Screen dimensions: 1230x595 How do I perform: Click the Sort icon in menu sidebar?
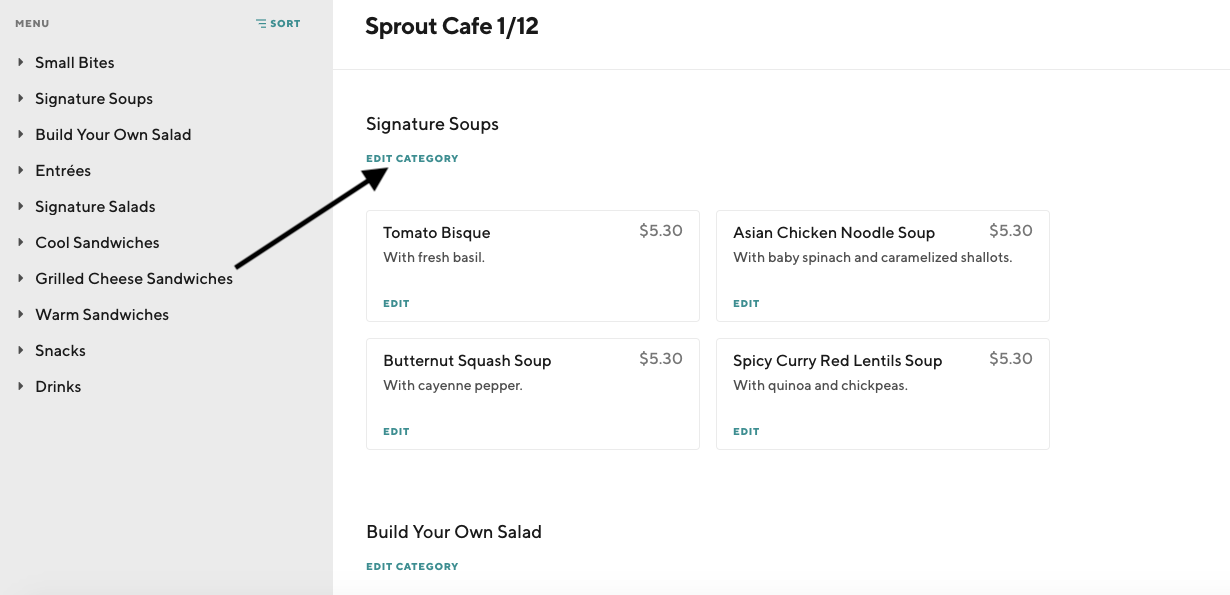click(261, 24)
